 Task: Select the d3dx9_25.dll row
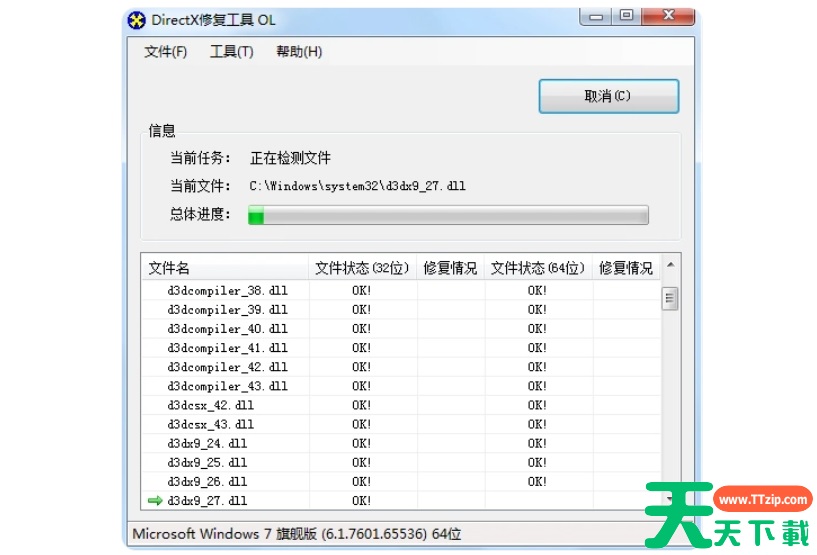[401, 462]
